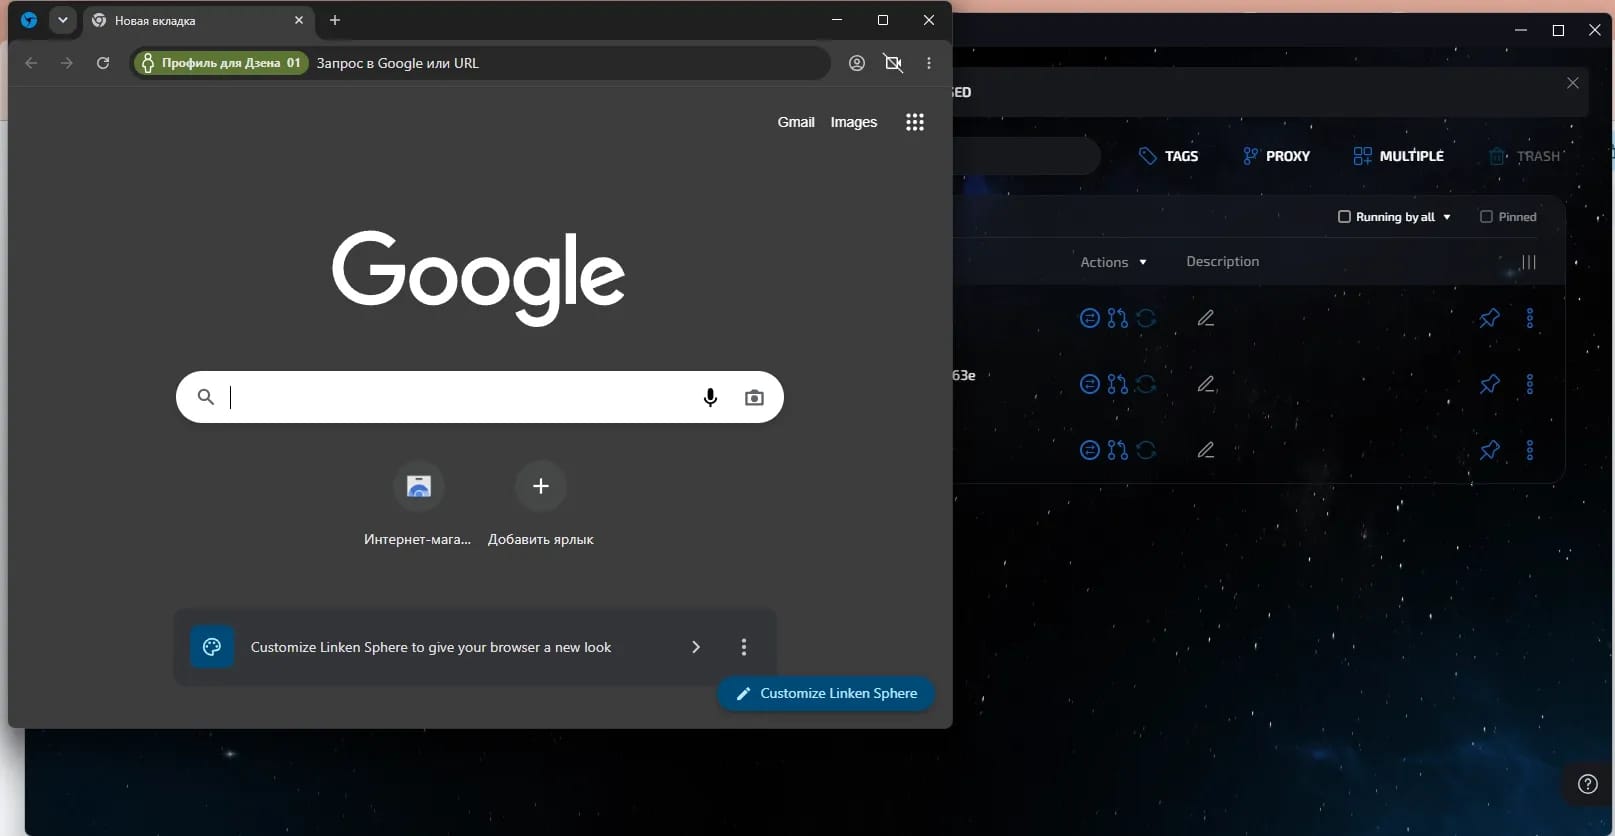Image resolution: width=1615 pixels, height=836 pixels.
Task: Open the browser three-dot menu
Action: [x=929, y=63]
